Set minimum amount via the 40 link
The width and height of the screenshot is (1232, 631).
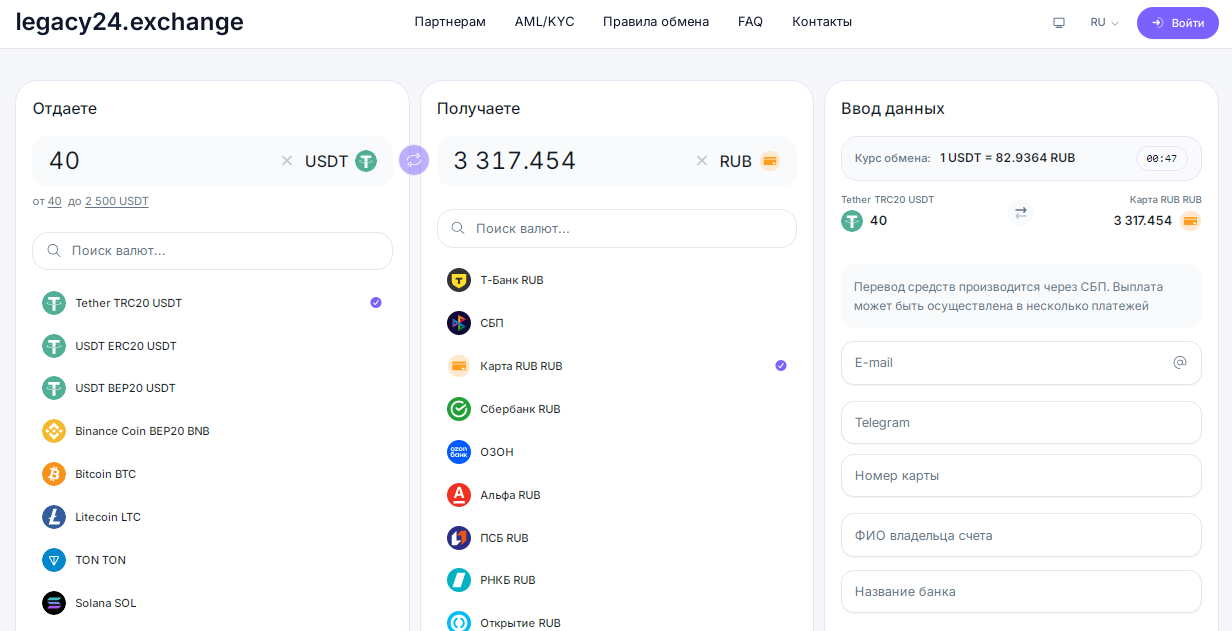pyautogui.click(x=55, y=201)
